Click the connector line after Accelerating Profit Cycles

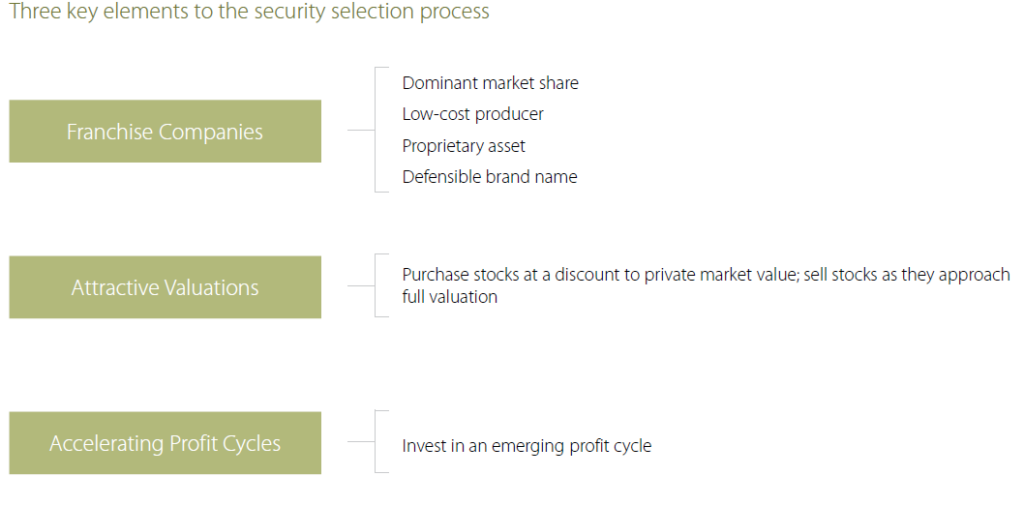tap(360, 441)
